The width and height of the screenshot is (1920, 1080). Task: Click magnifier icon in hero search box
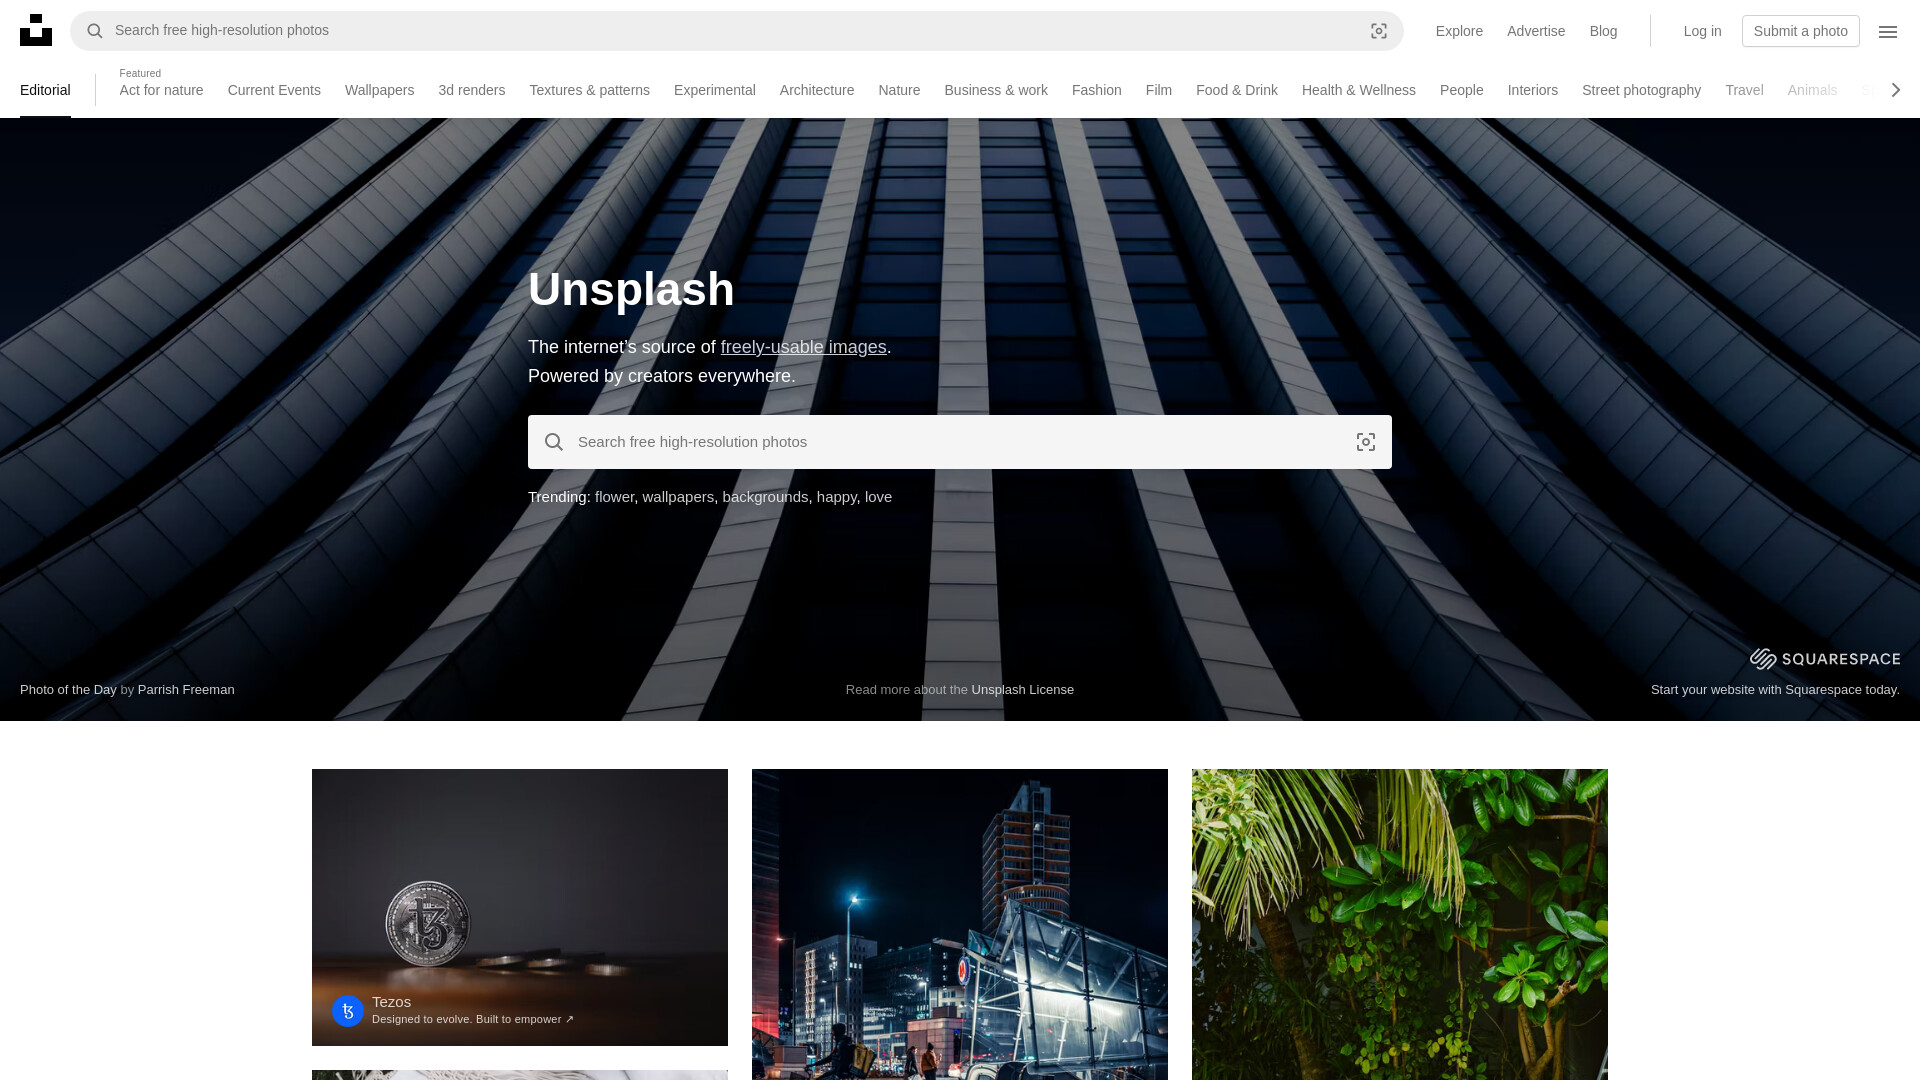554,442
